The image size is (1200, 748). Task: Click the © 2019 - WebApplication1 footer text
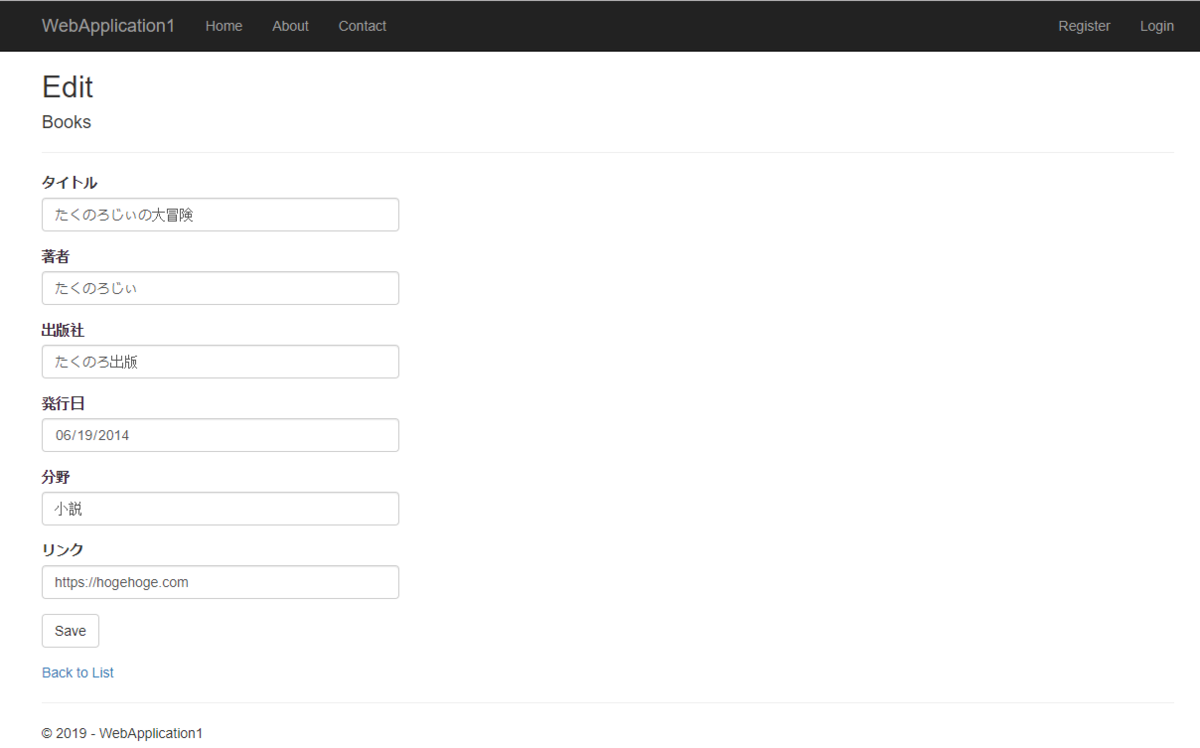tap(122, 733)
